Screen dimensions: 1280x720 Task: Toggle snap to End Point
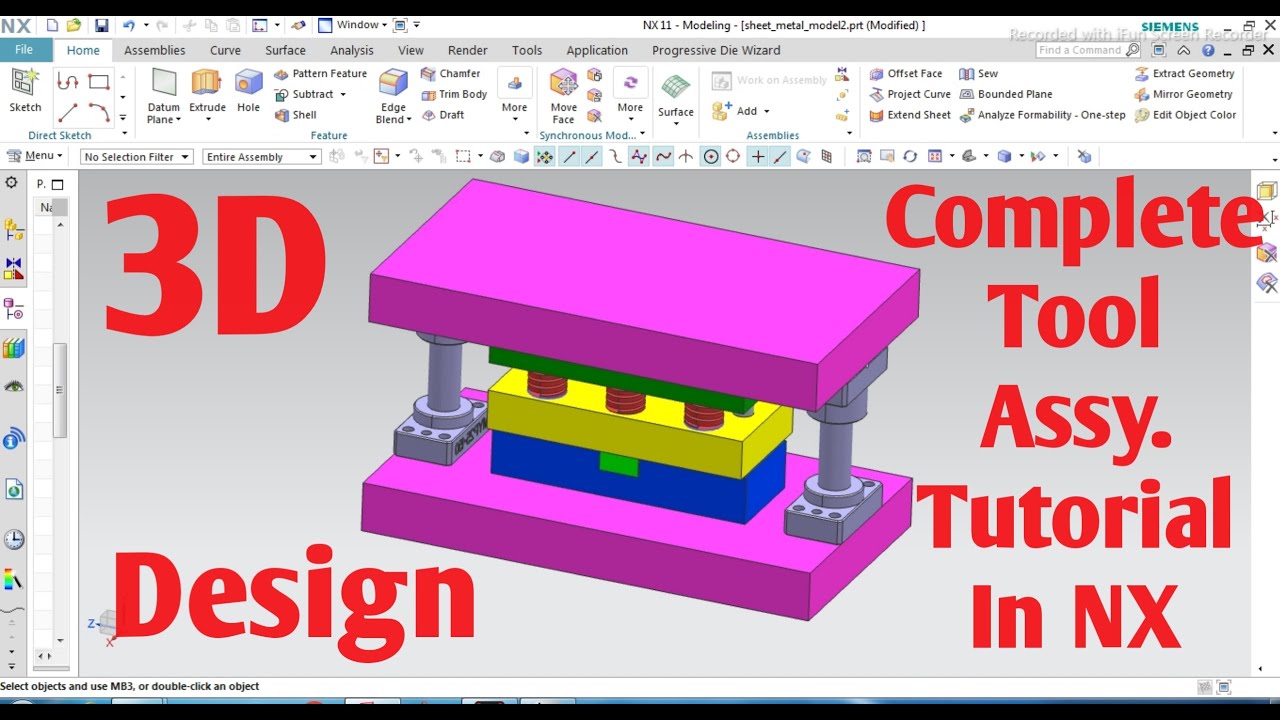tap(569, 157)
